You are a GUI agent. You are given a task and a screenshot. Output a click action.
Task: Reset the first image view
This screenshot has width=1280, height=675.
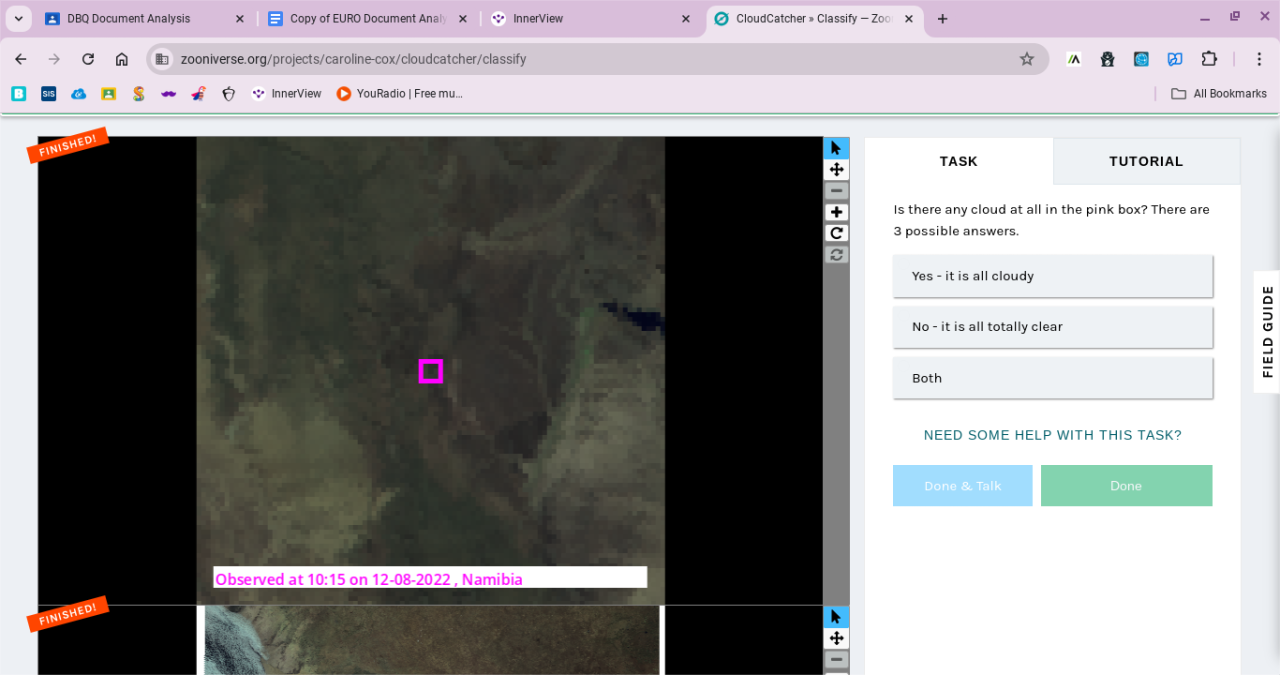[x=836, y=254]
